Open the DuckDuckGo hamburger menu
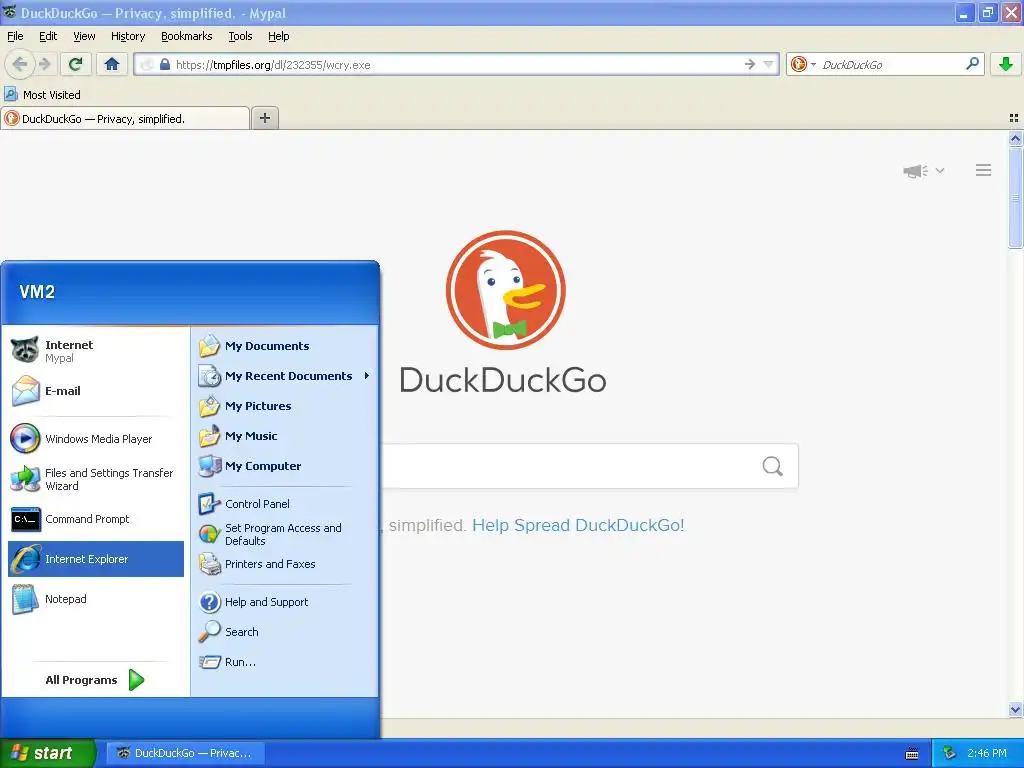The width and height of the screenshot is (1024, 768). (x=984, y=170)
